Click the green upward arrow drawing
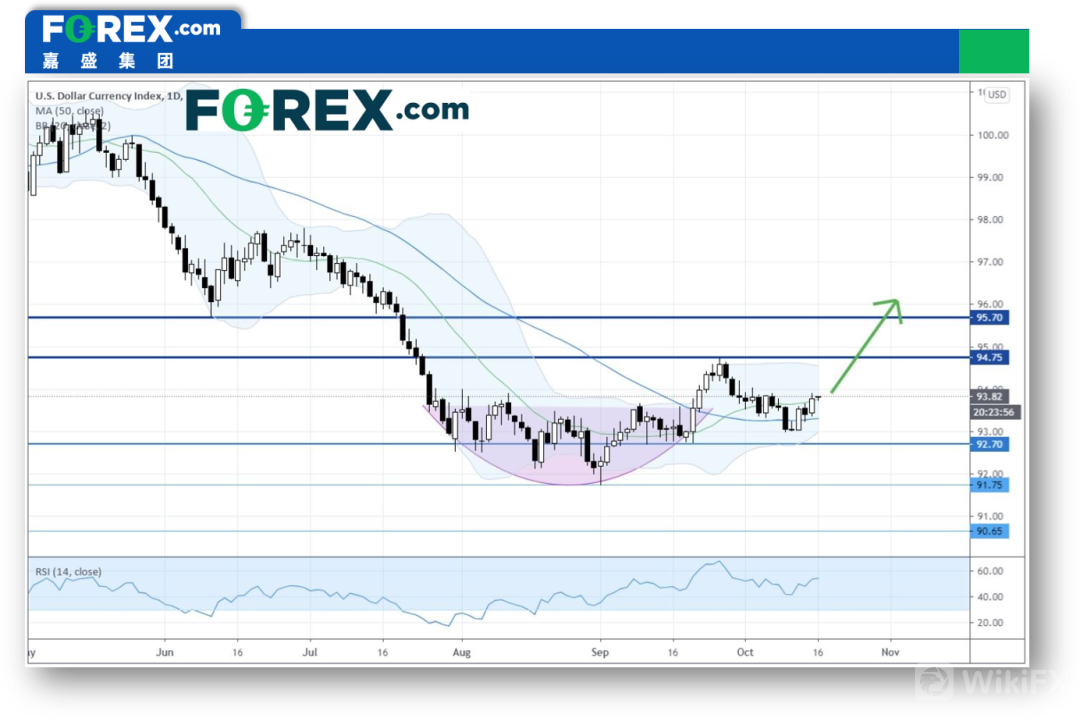 (x=867, y=344)
